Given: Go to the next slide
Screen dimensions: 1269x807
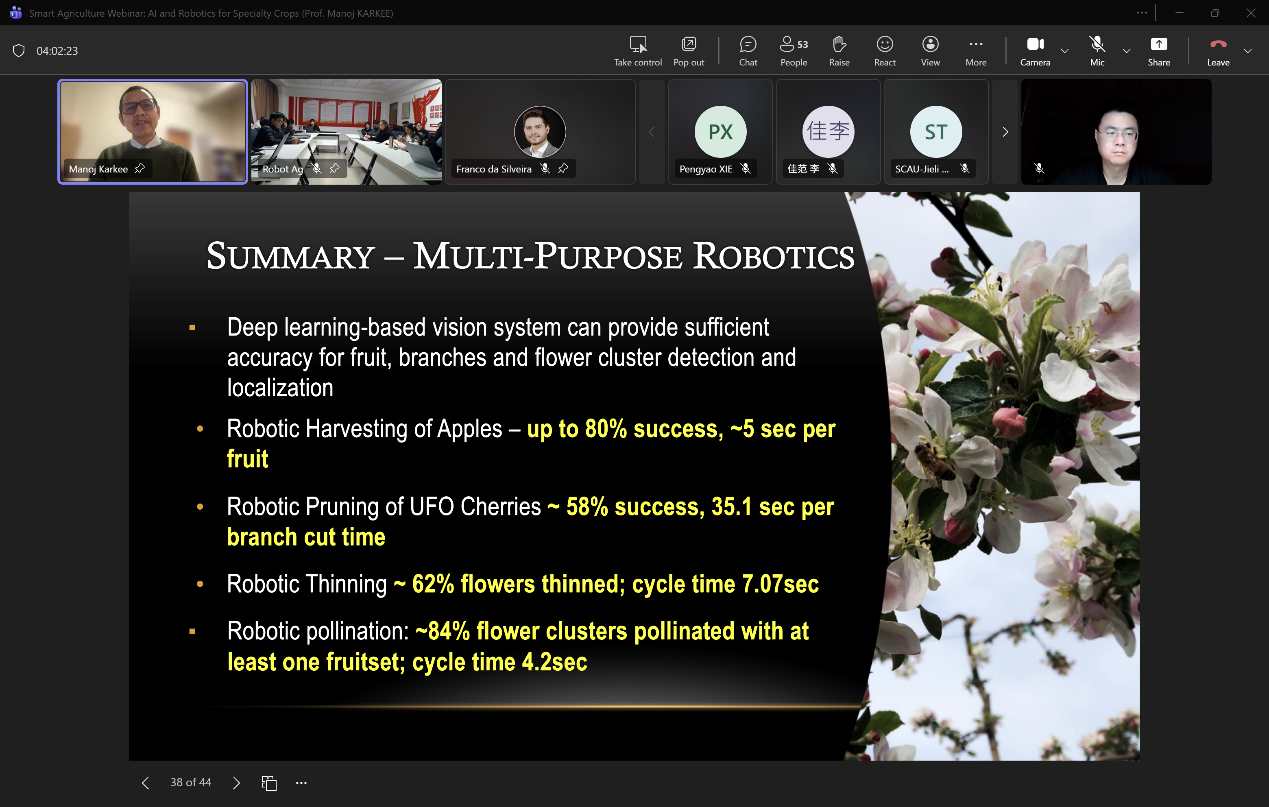Looking at the screenshot, I should pos(236,783).
